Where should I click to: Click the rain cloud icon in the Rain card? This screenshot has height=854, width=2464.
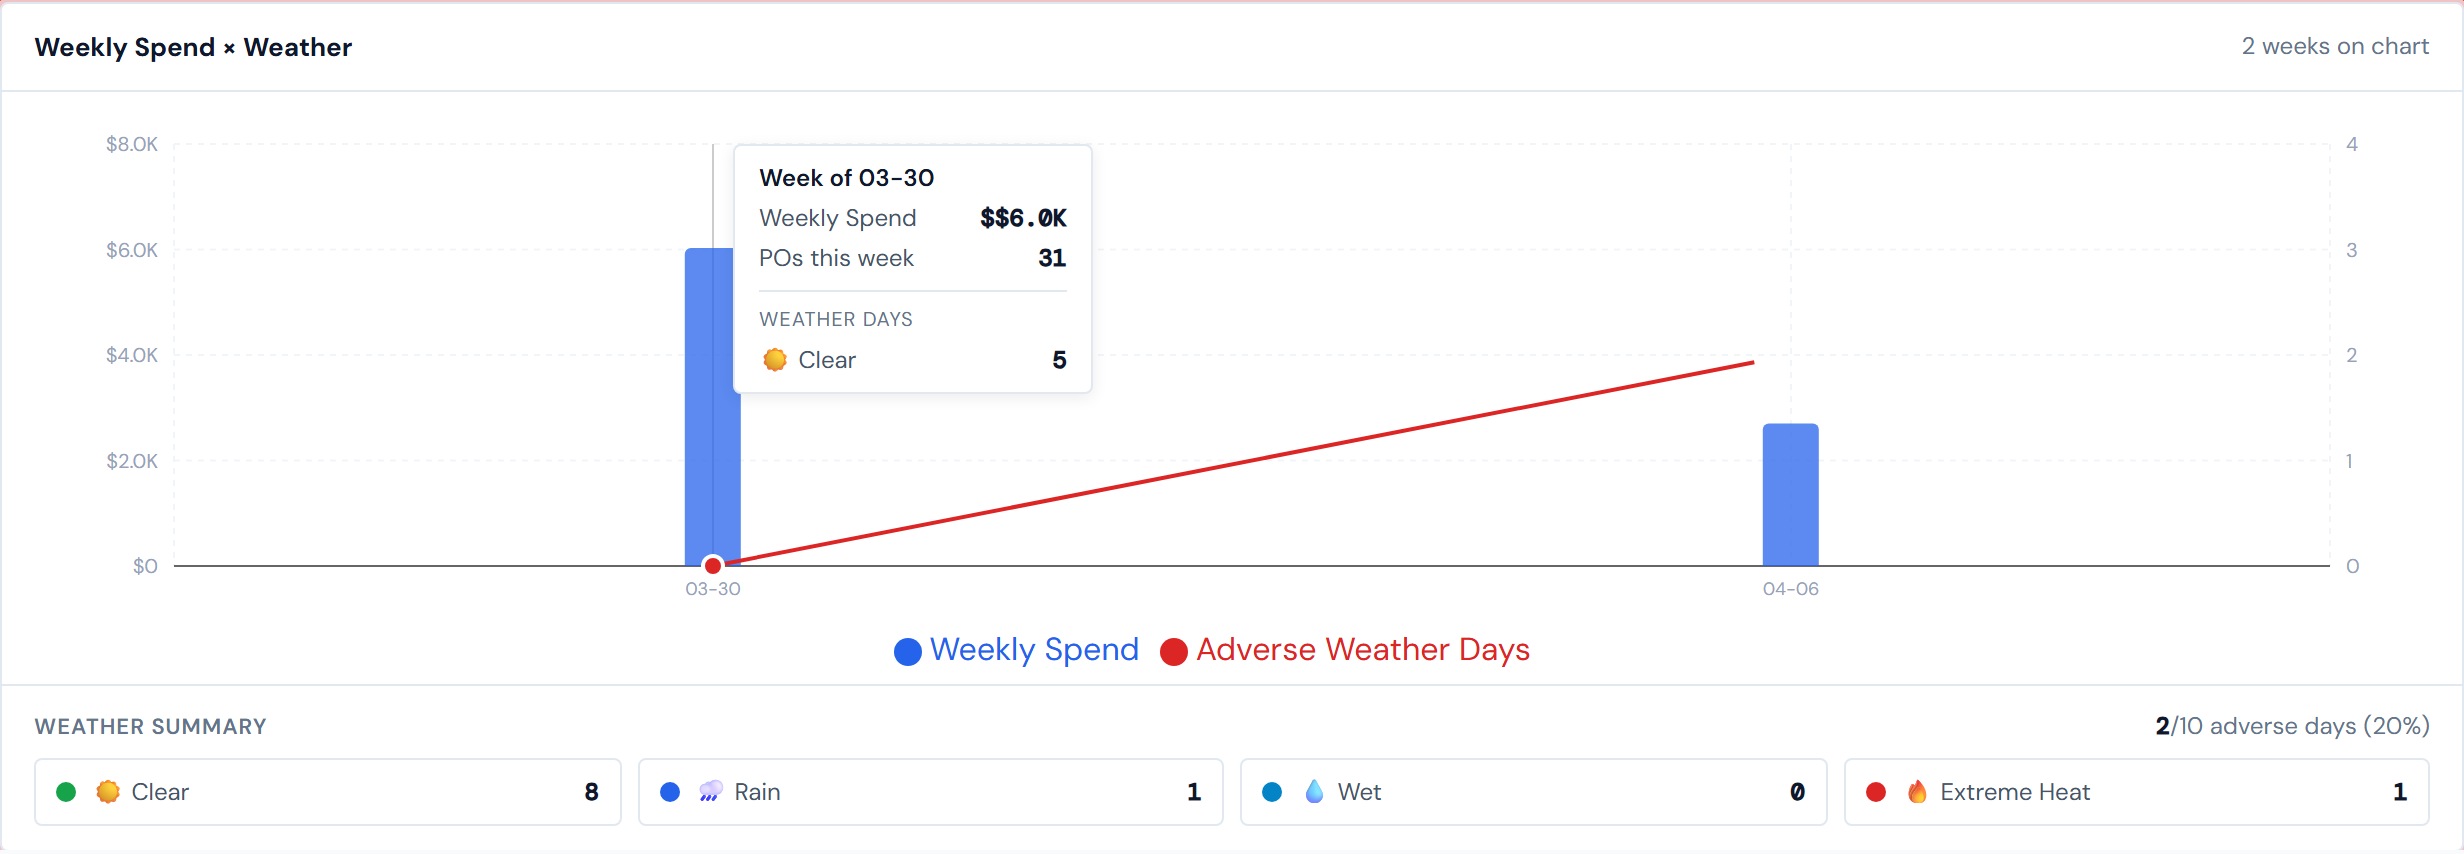[x=711, y=791]
